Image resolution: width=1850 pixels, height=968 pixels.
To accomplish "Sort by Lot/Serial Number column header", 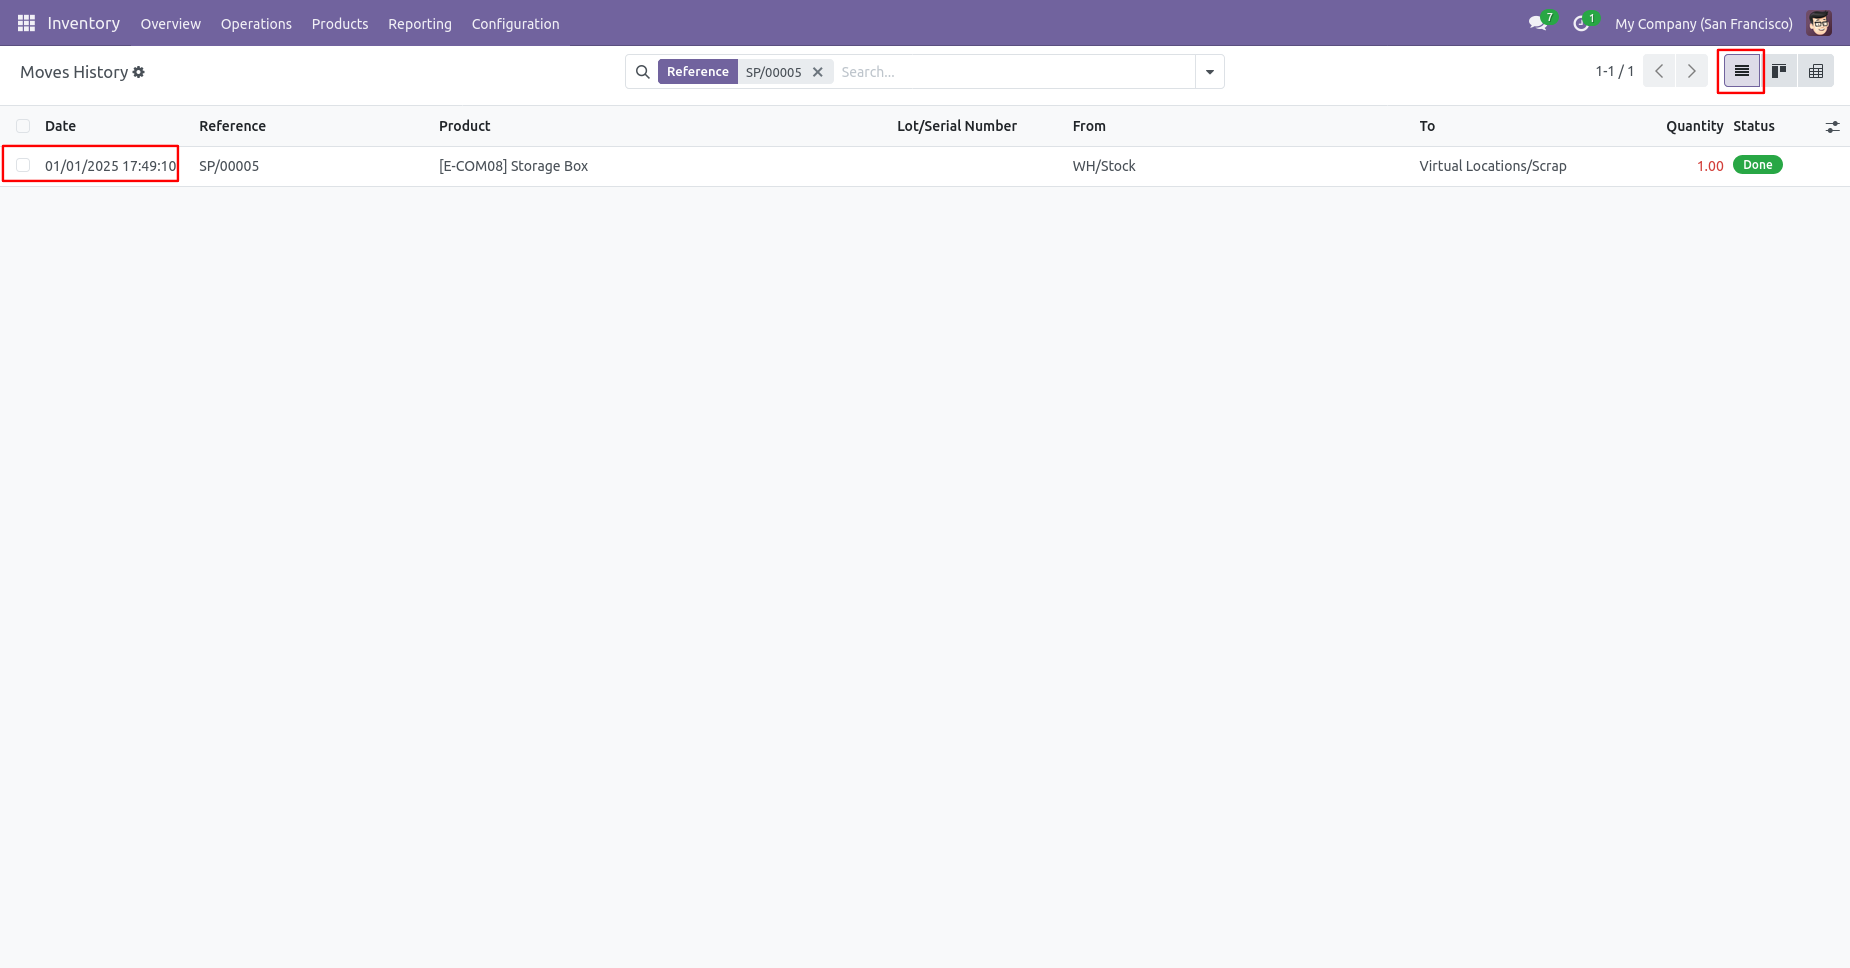I will click(x=957, y=126).
